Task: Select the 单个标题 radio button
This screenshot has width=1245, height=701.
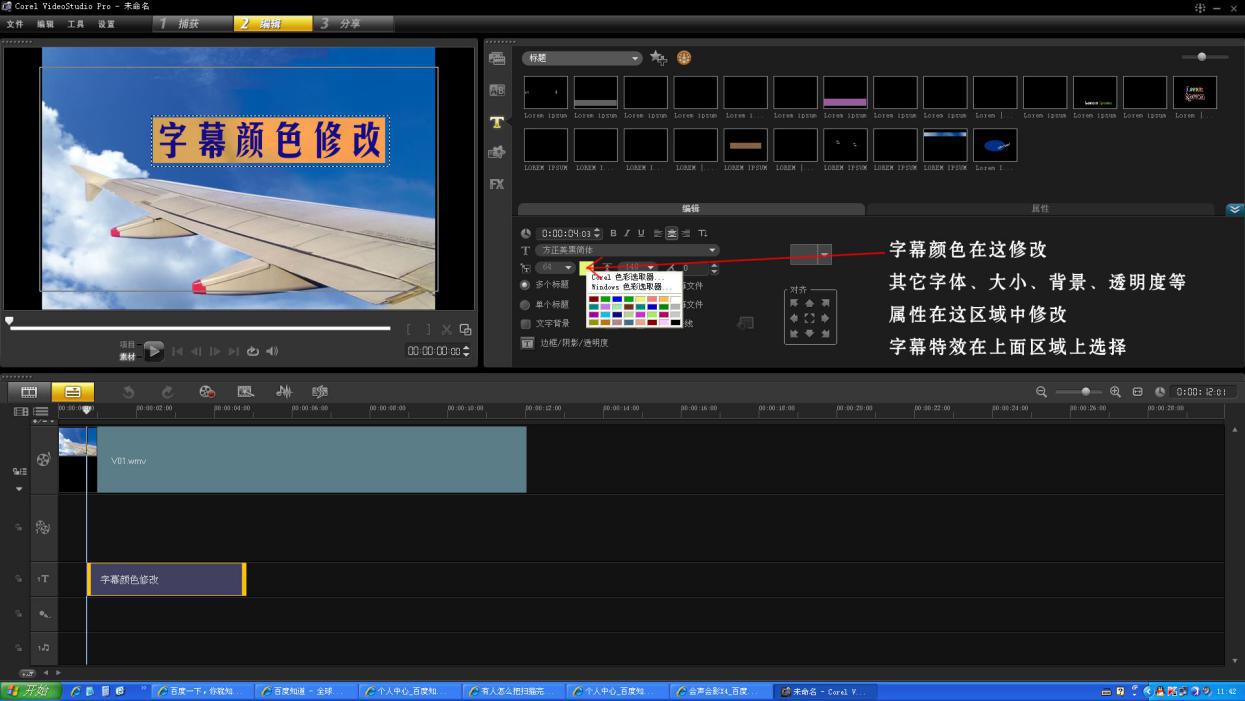Action: 525,304
